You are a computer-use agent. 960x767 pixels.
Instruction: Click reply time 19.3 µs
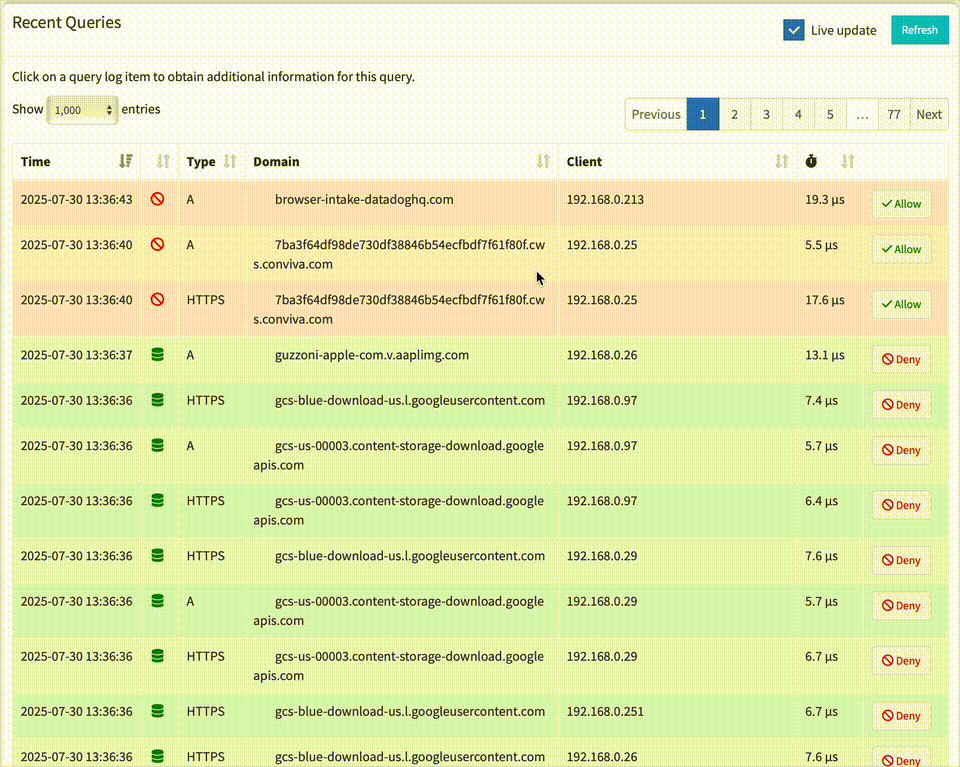click(825, 199)
